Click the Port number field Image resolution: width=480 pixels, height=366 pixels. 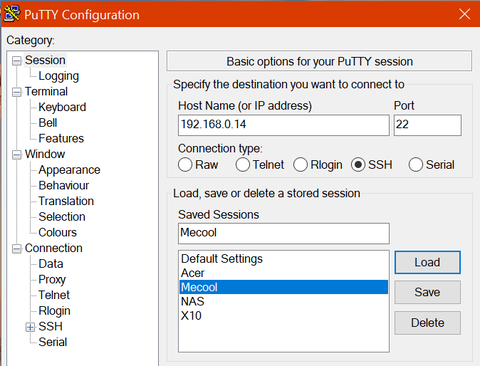click(x=427, y=125)
